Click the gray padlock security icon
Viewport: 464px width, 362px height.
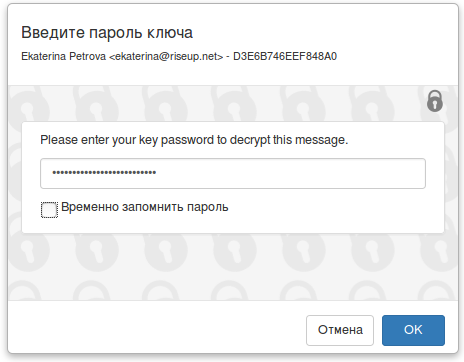[435, 101]
